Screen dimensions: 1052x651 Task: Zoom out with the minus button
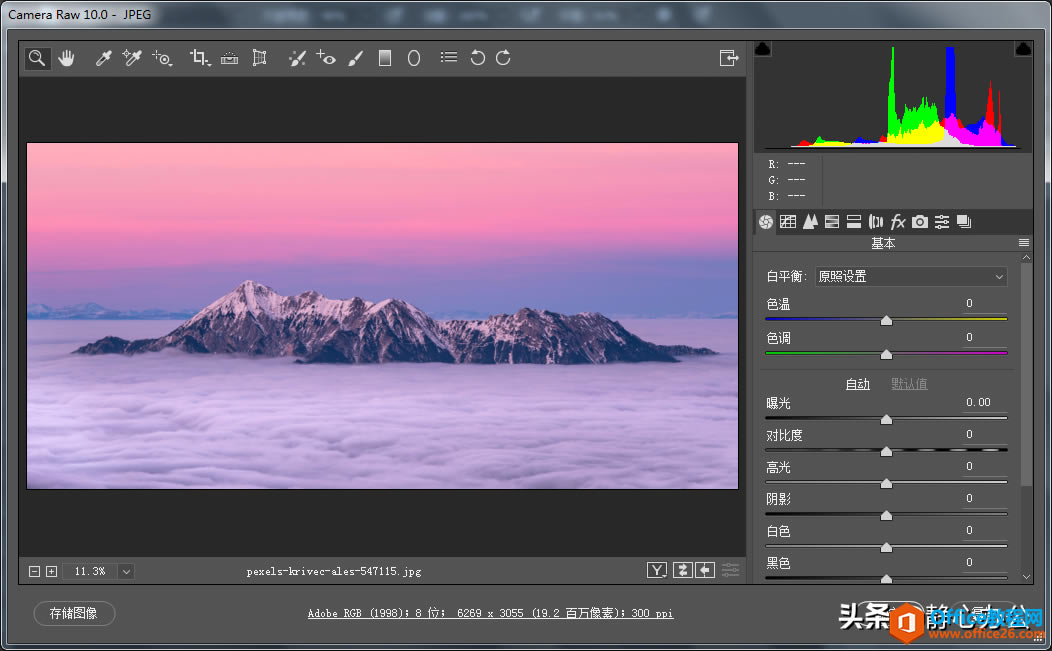coord(34,571)
